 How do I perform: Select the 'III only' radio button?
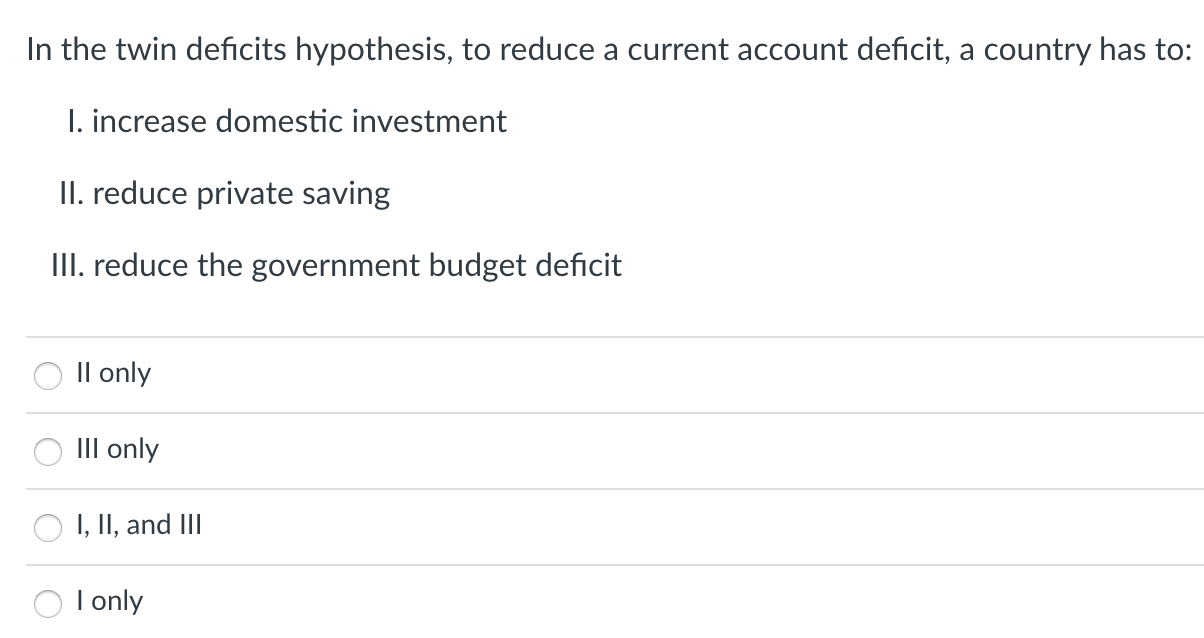coord(47,452)
